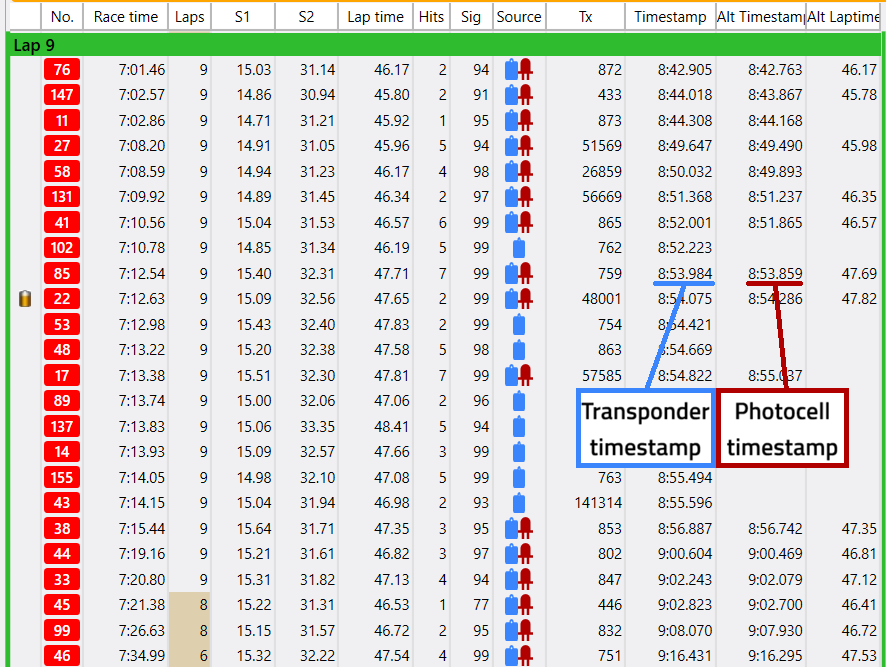The width and height of the screenshot is (886, 667).
Task: Click the source icon in car 131 row
Action: [x=519, y=197]
